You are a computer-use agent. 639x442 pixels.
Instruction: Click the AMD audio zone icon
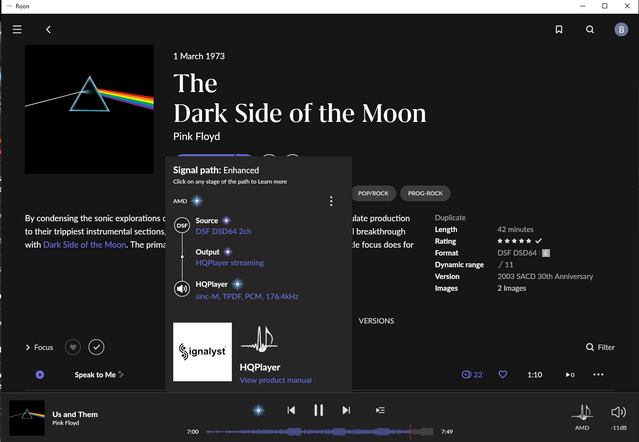click(581, 412)
